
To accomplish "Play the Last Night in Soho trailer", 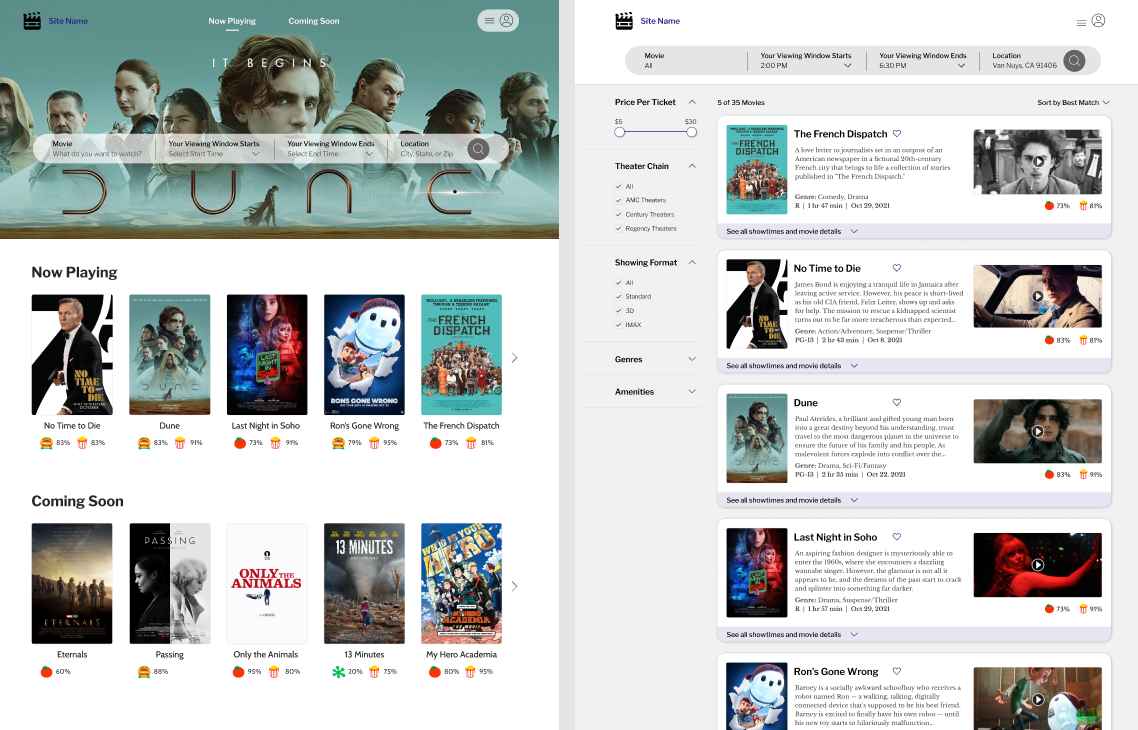I will click(1038, 565).
